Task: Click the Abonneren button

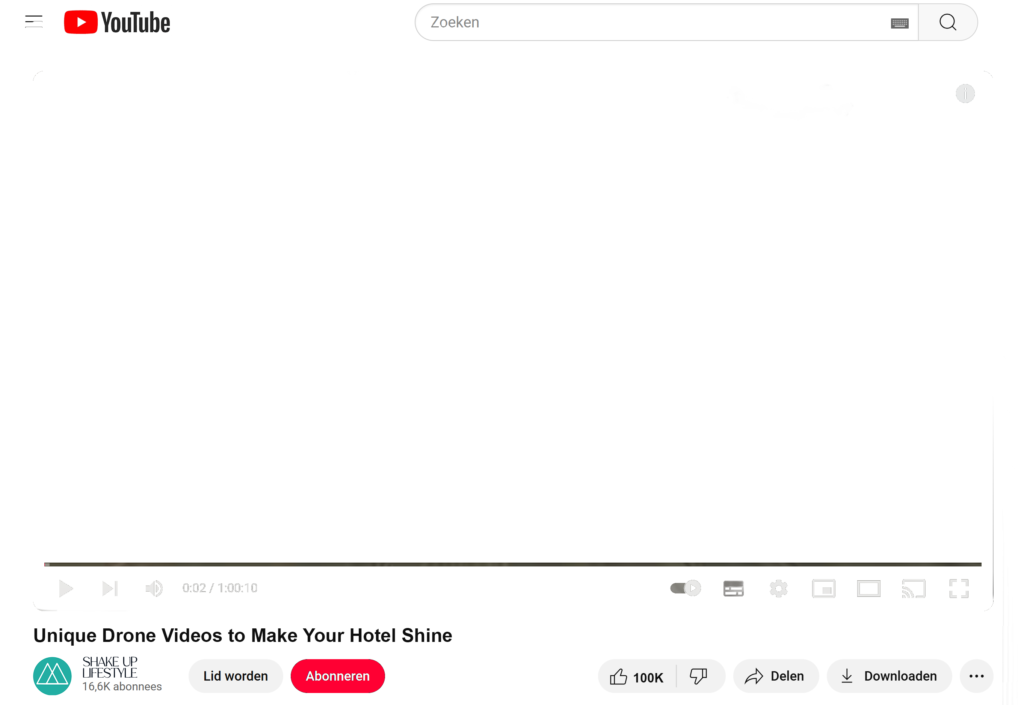Action: pyautogui.click(x=338, y=676)
